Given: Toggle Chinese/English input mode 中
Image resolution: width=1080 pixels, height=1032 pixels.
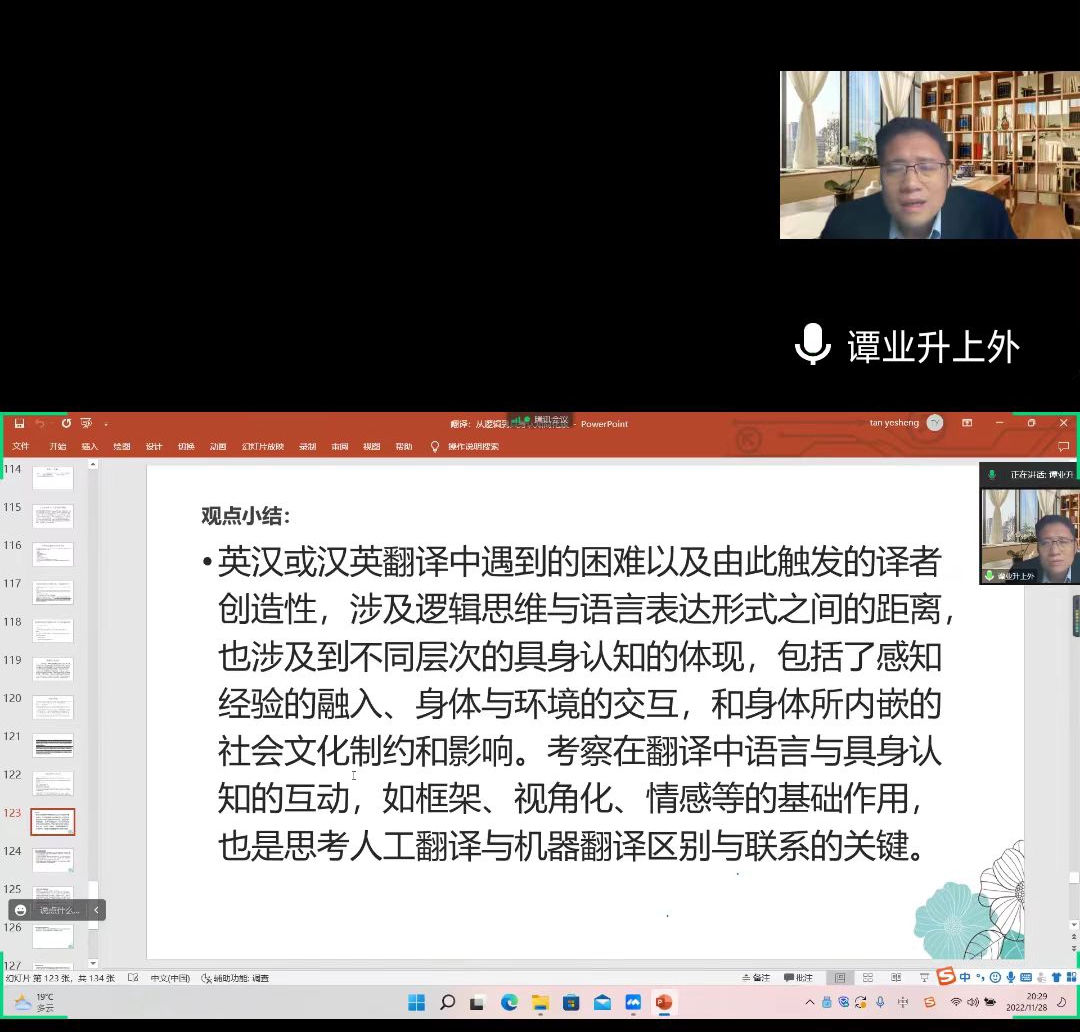Looking at the screenshot, I should pos(965,977).
